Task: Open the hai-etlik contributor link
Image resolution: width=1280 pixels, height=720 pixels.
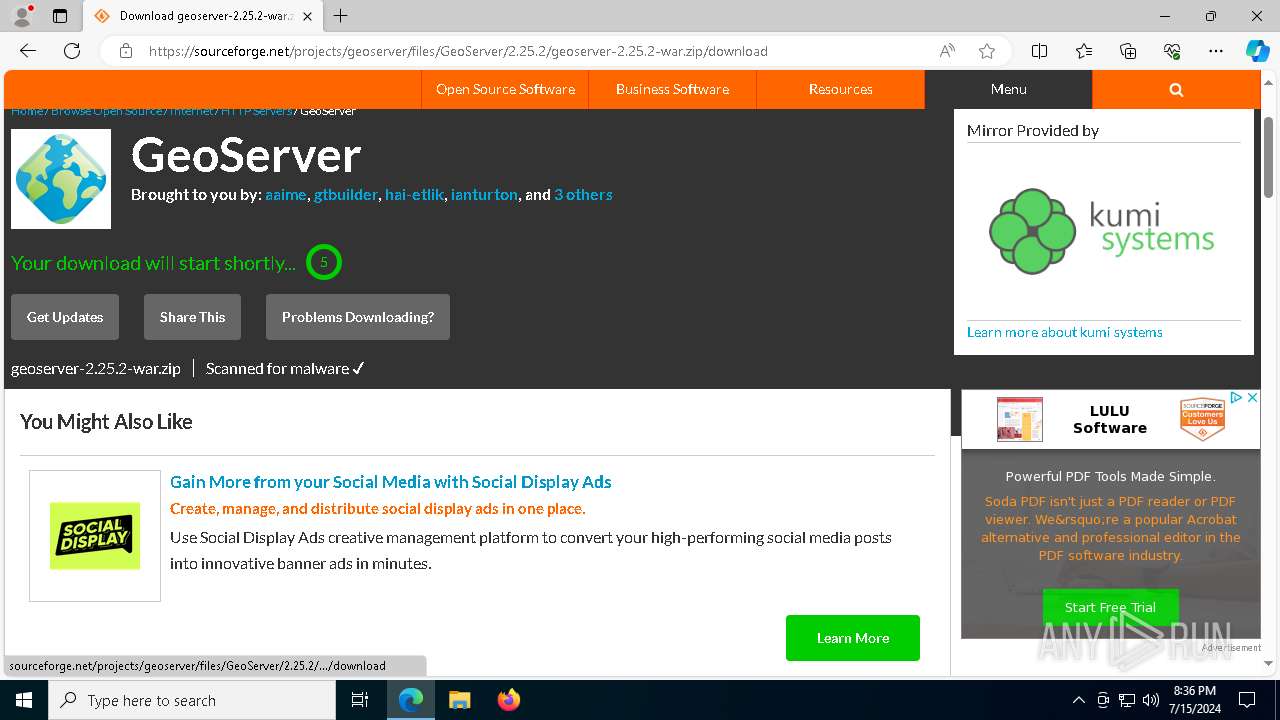Action: 414,195
